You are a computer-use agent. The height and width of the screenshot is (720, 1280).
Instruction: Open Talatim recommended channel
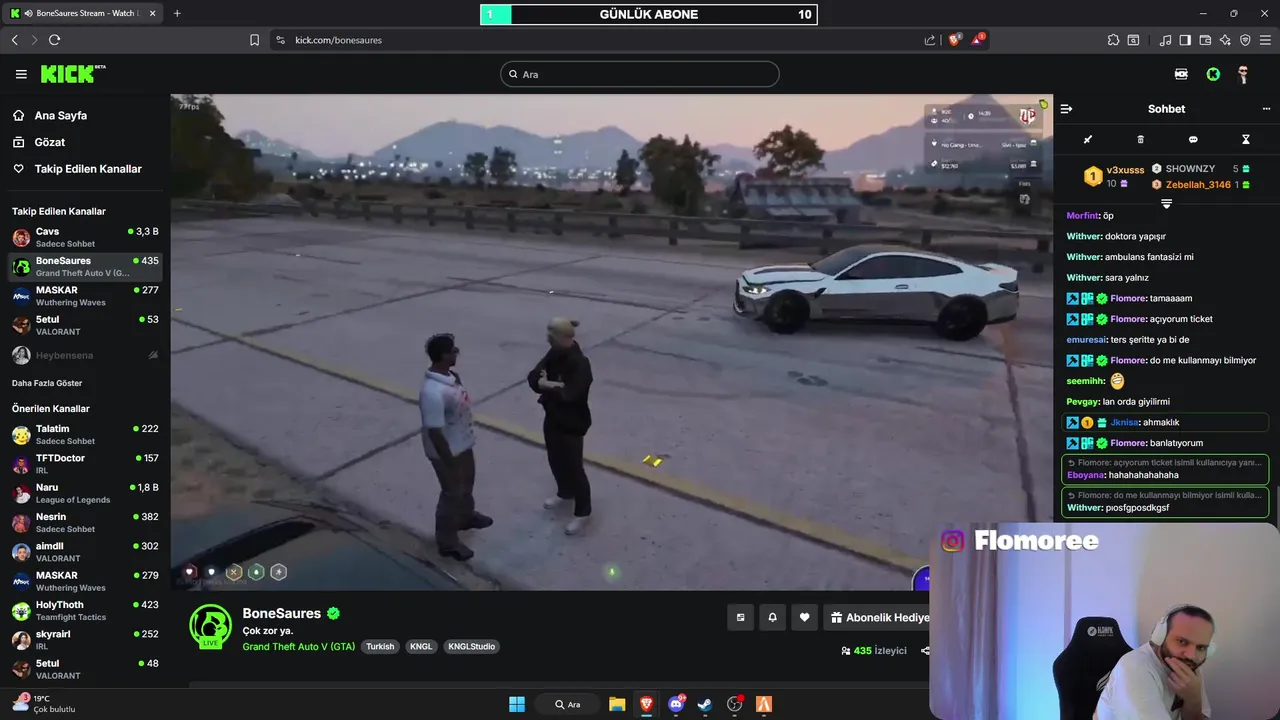[85, 434]
